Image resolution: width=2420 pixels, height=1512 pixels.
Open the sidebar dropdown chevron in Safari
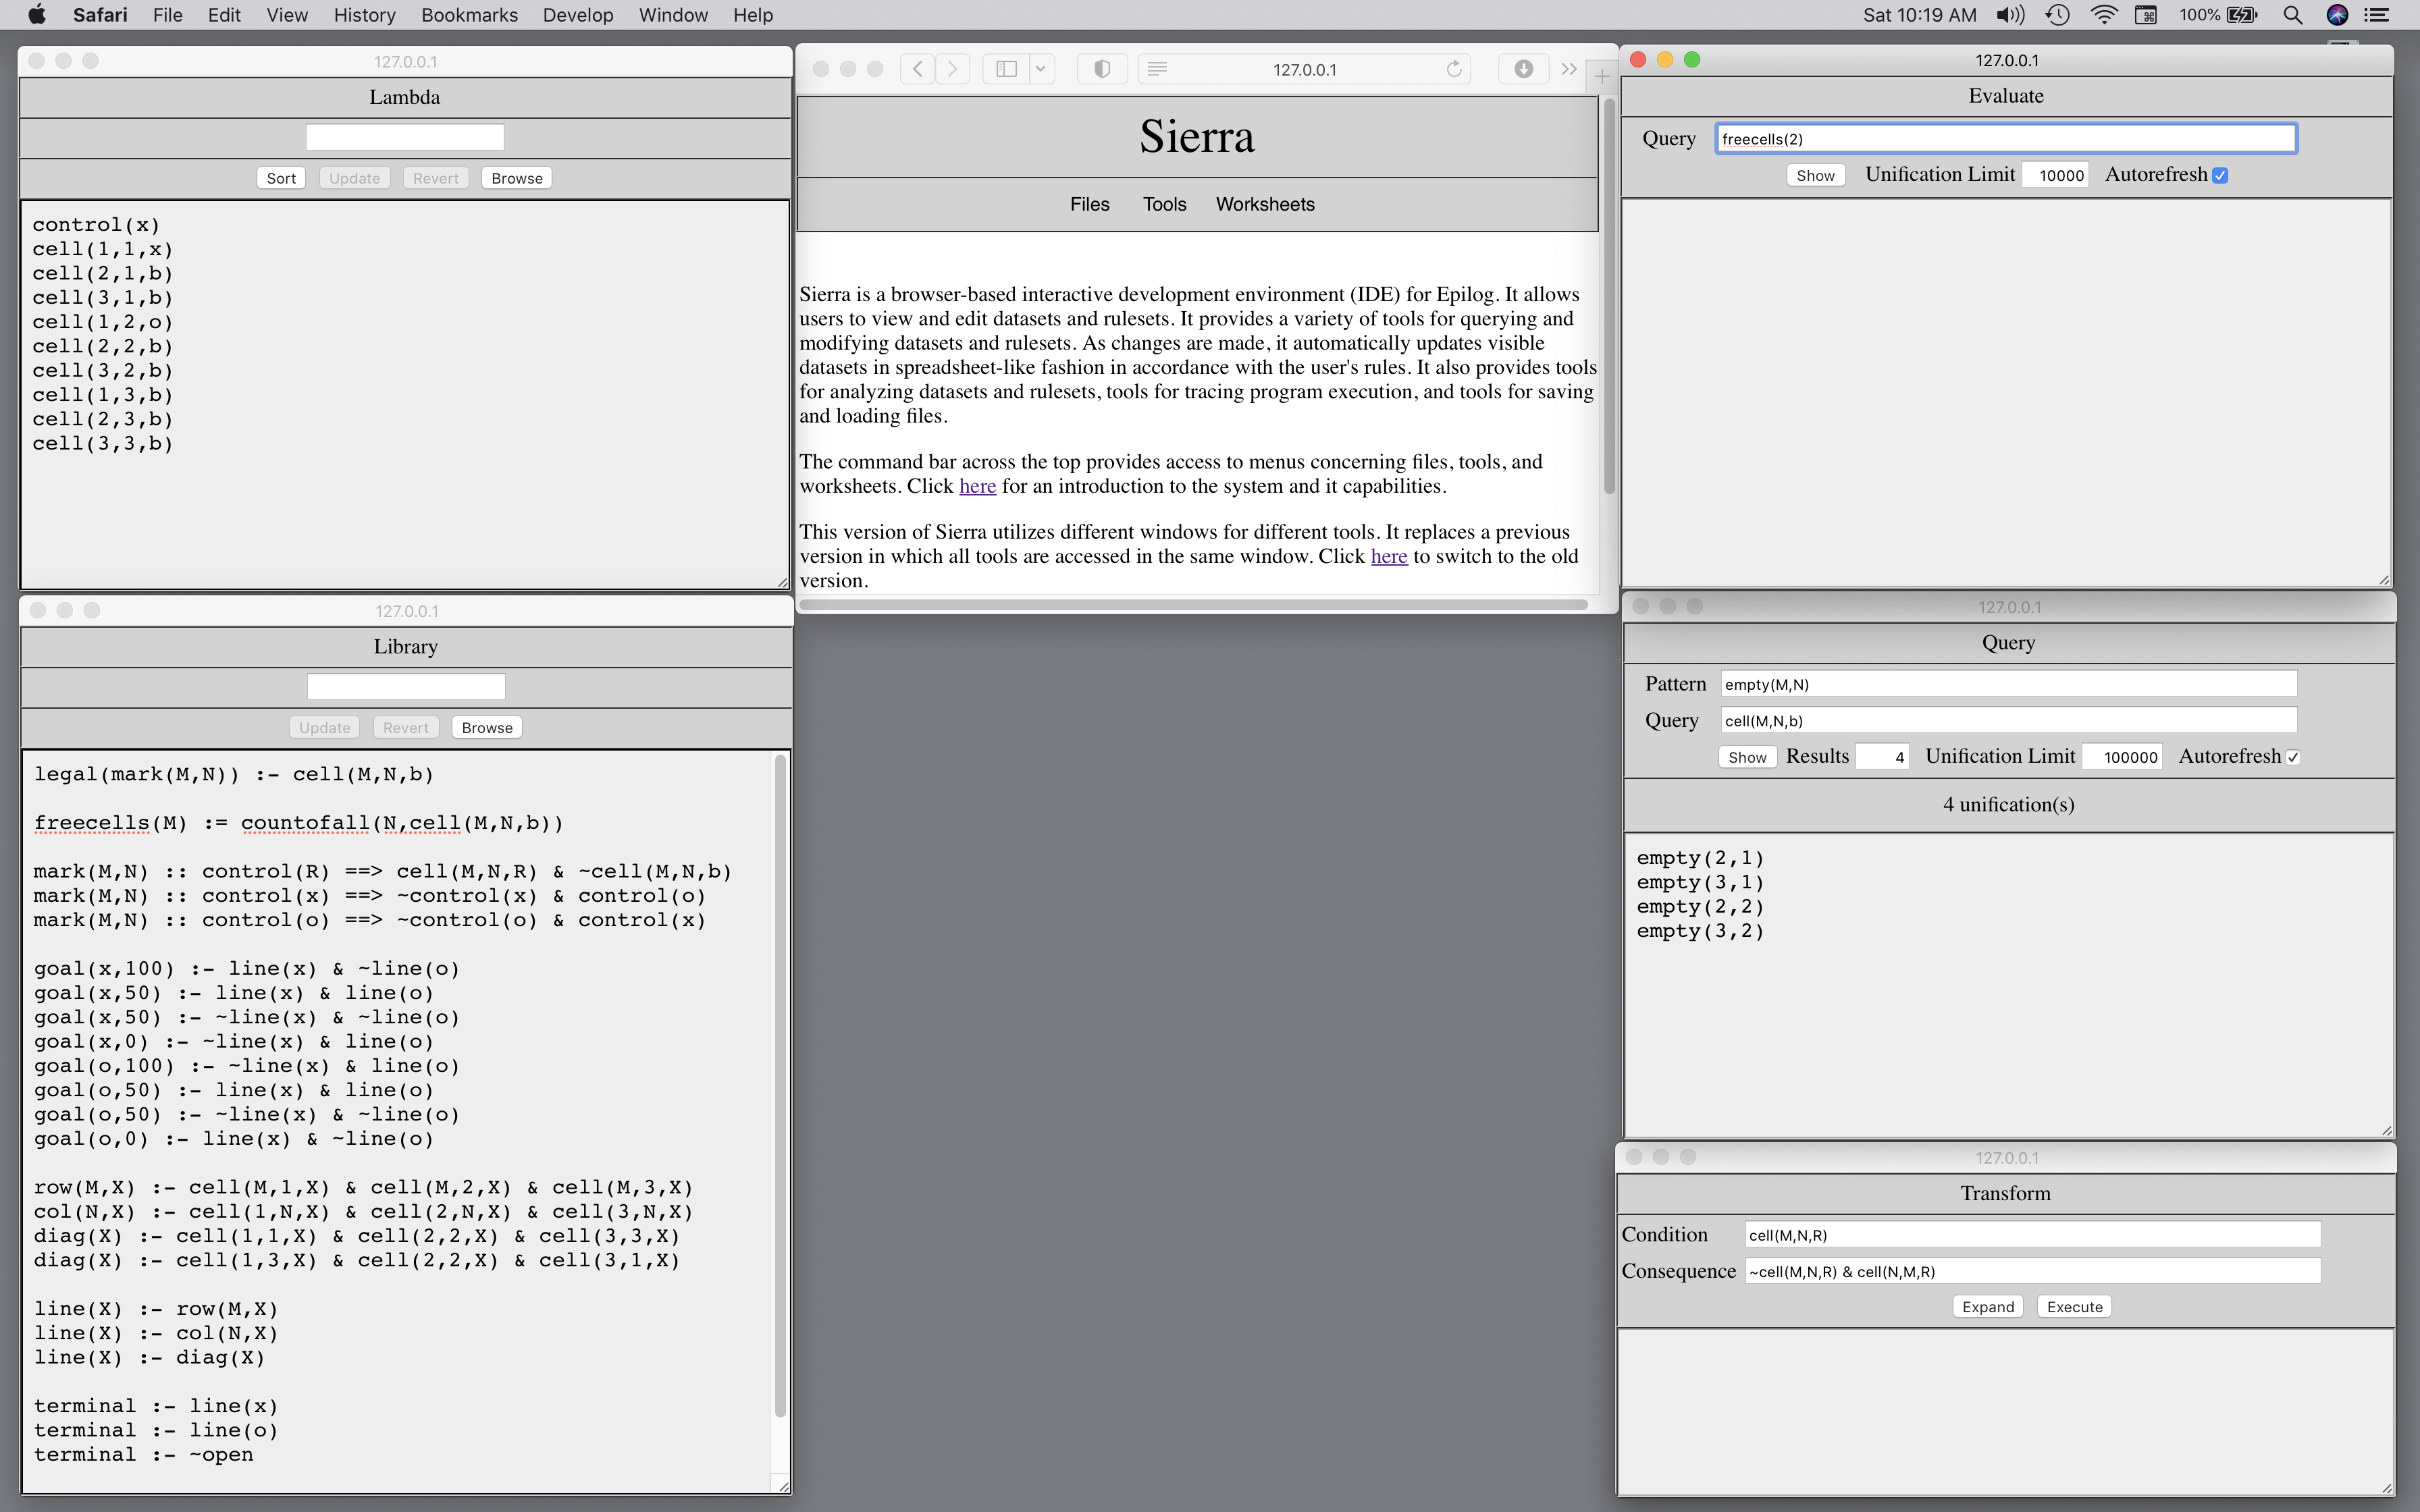pyautogui.click(x=1040, y=69)
